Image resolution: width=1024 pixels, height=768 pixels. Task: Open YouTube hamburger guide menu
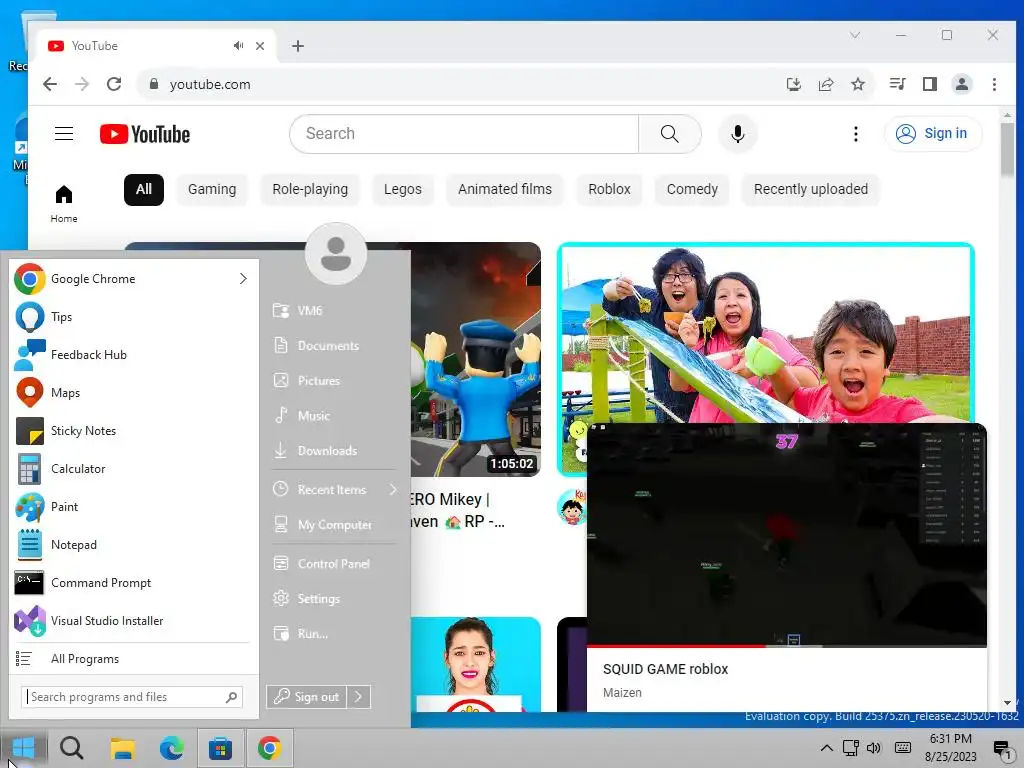pyautogui.click(x=64, y=134)
